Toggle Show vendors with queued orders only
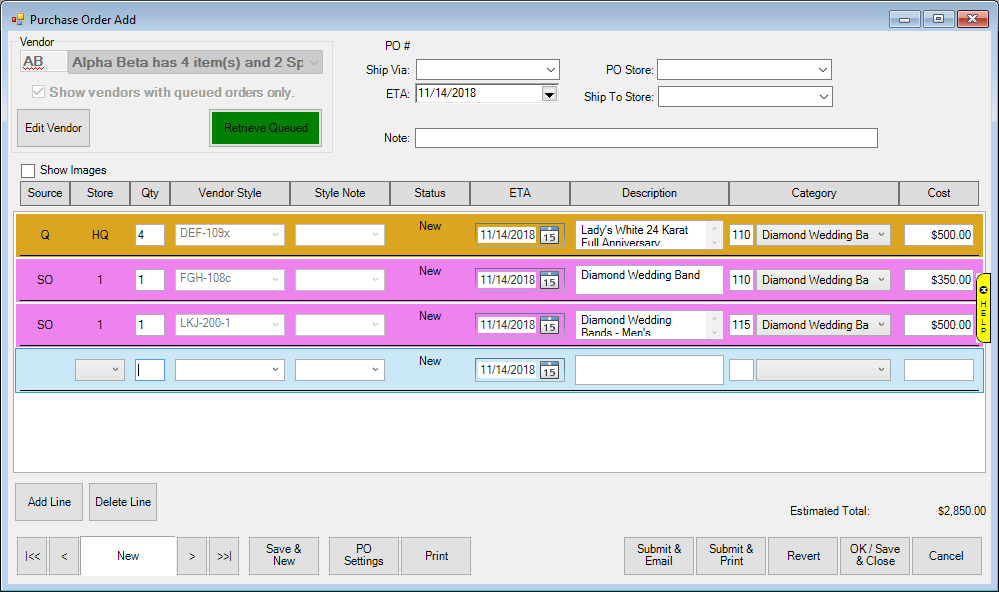 39,92
